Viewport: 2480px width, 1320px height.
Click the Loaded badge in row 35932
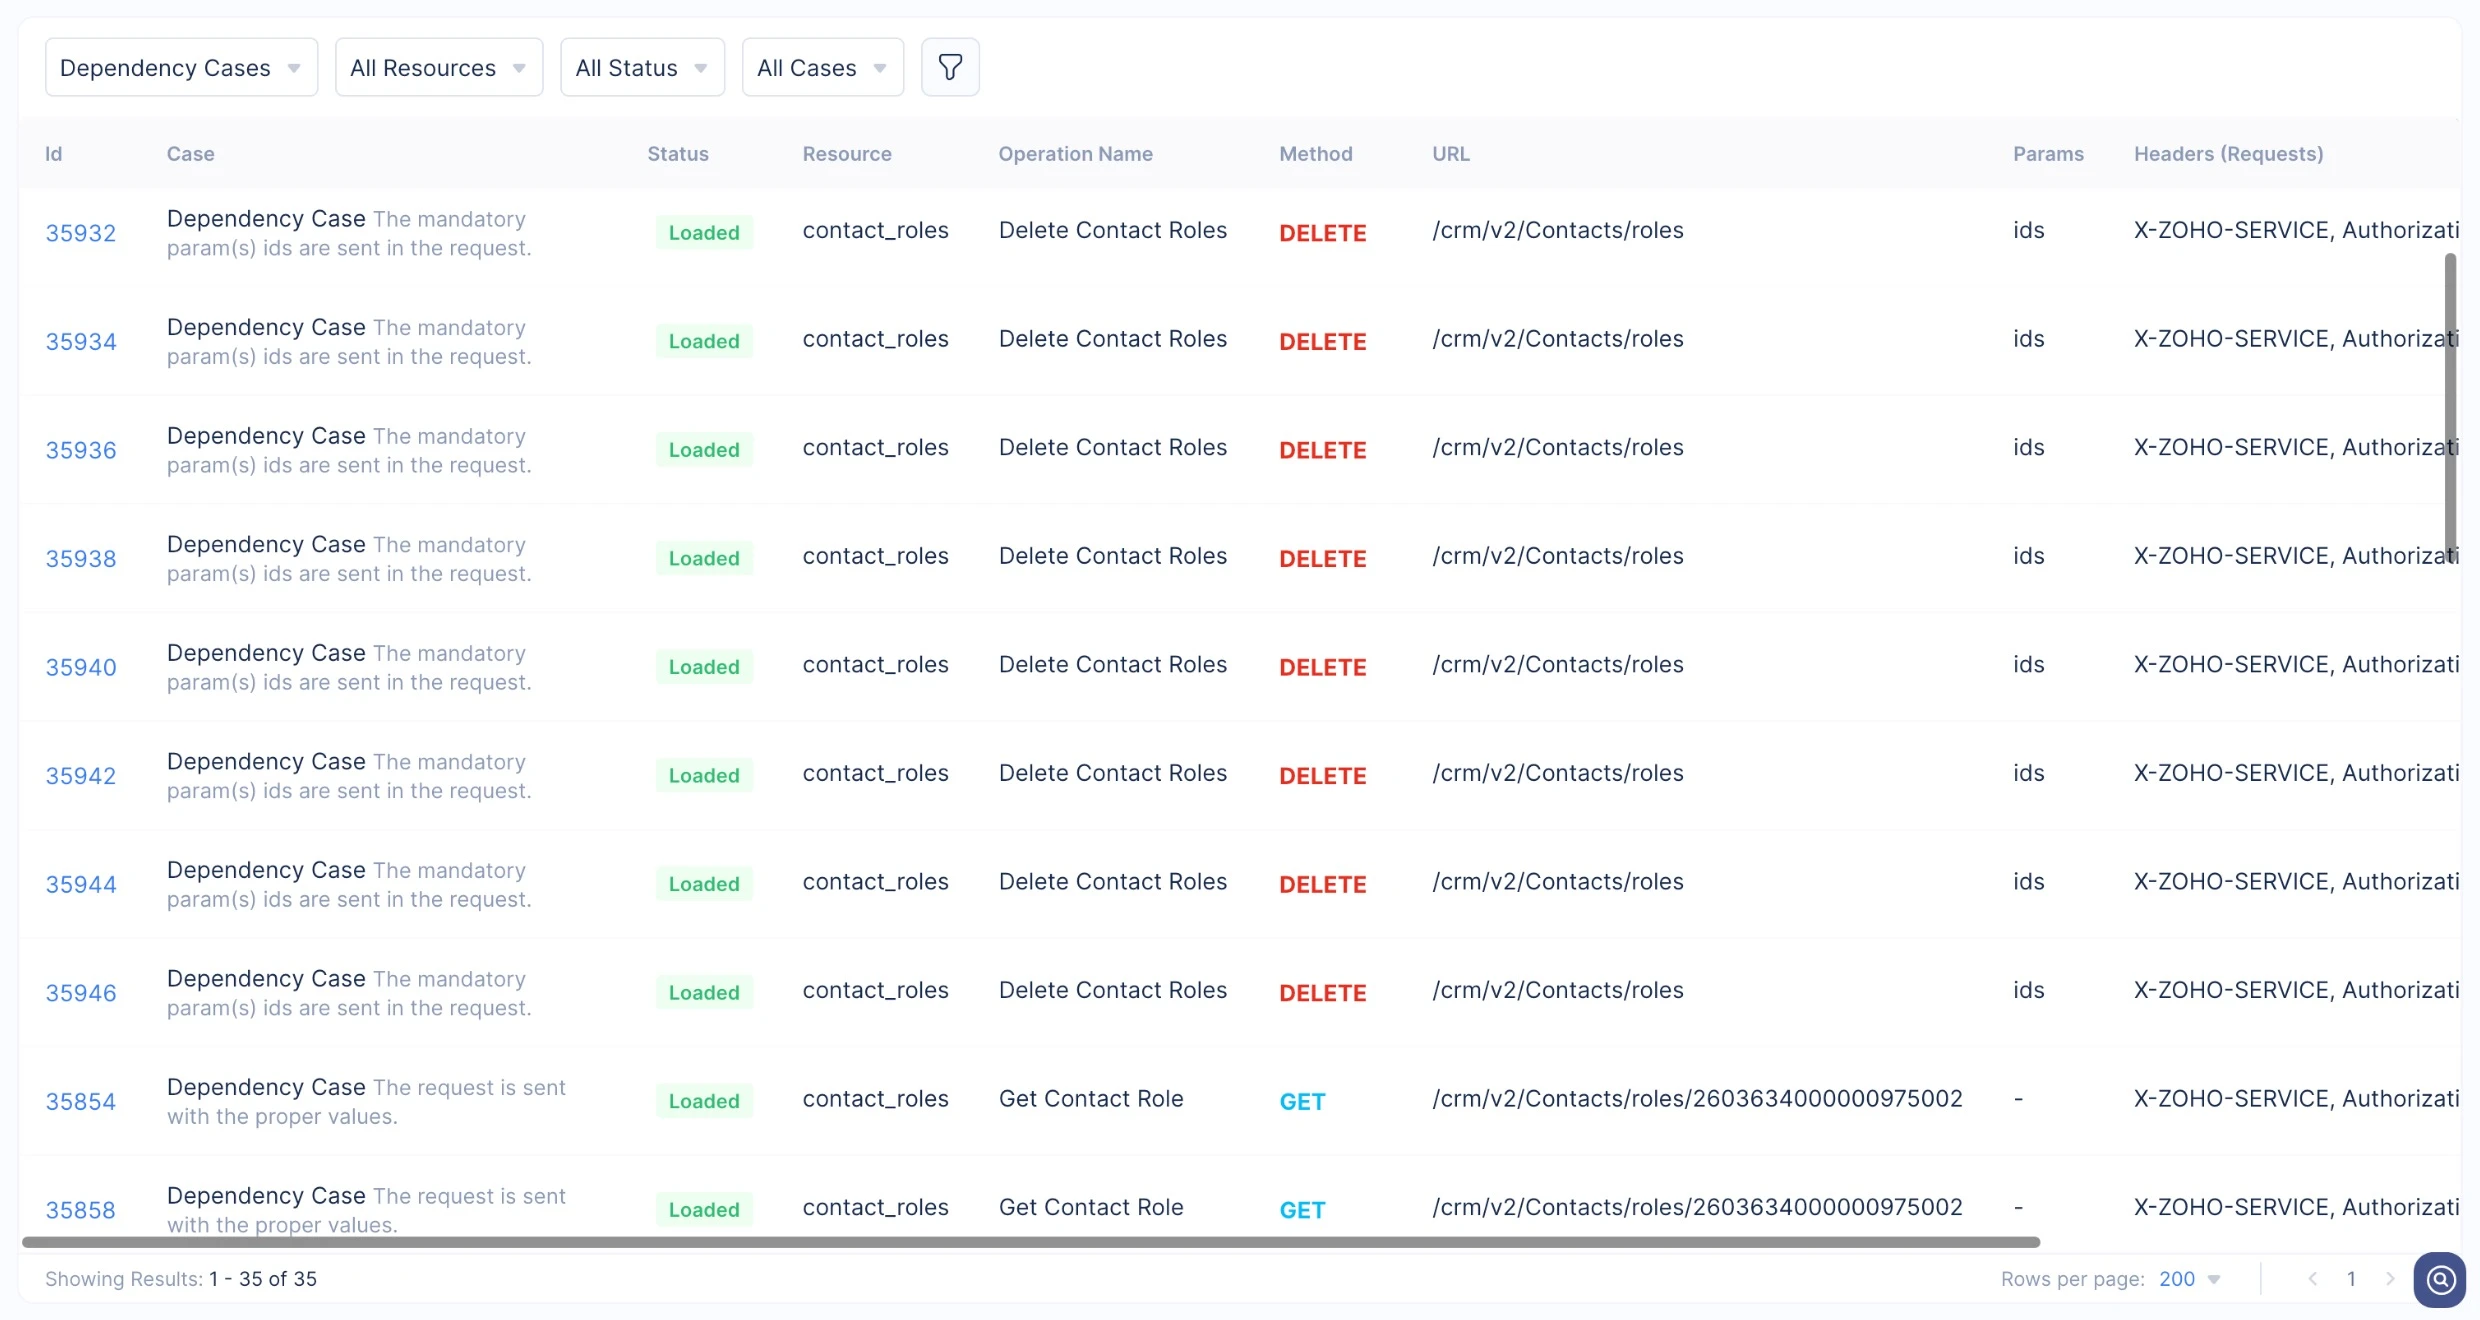tap(704, 233)
